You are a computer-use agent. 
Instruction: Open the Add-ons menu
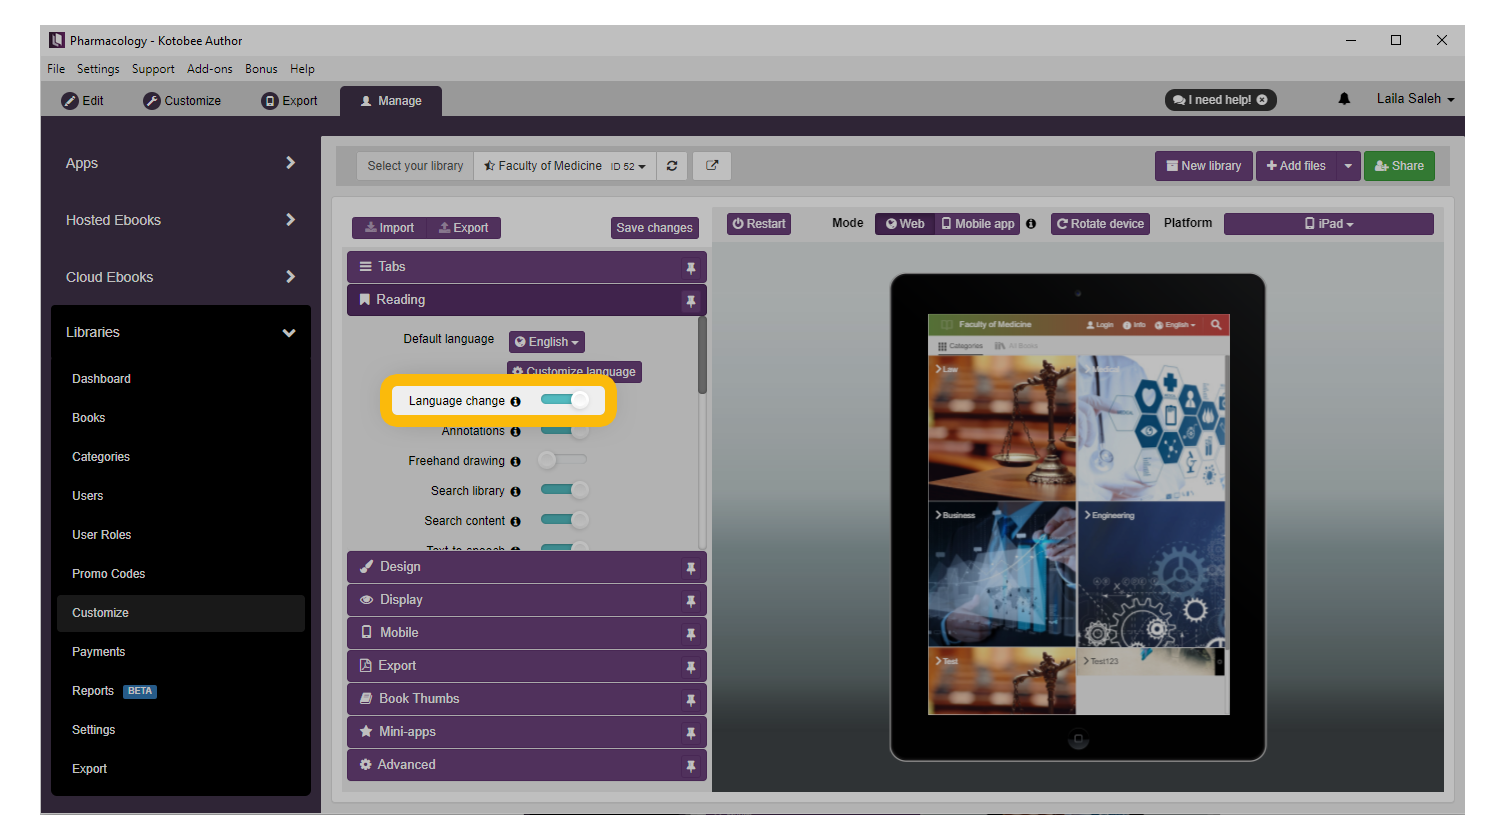point(210,69)
